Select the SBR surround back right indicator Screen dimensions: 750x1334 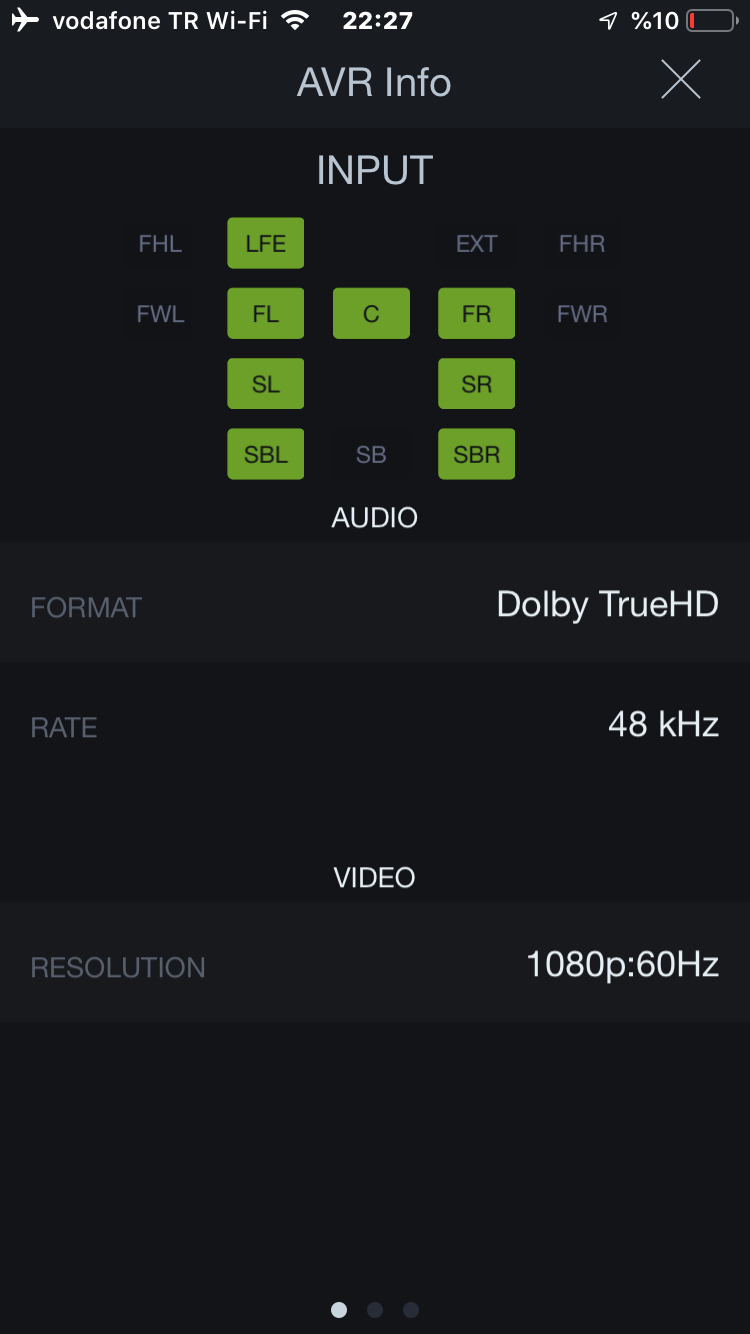pyautogui.click(x=477, y=454)
